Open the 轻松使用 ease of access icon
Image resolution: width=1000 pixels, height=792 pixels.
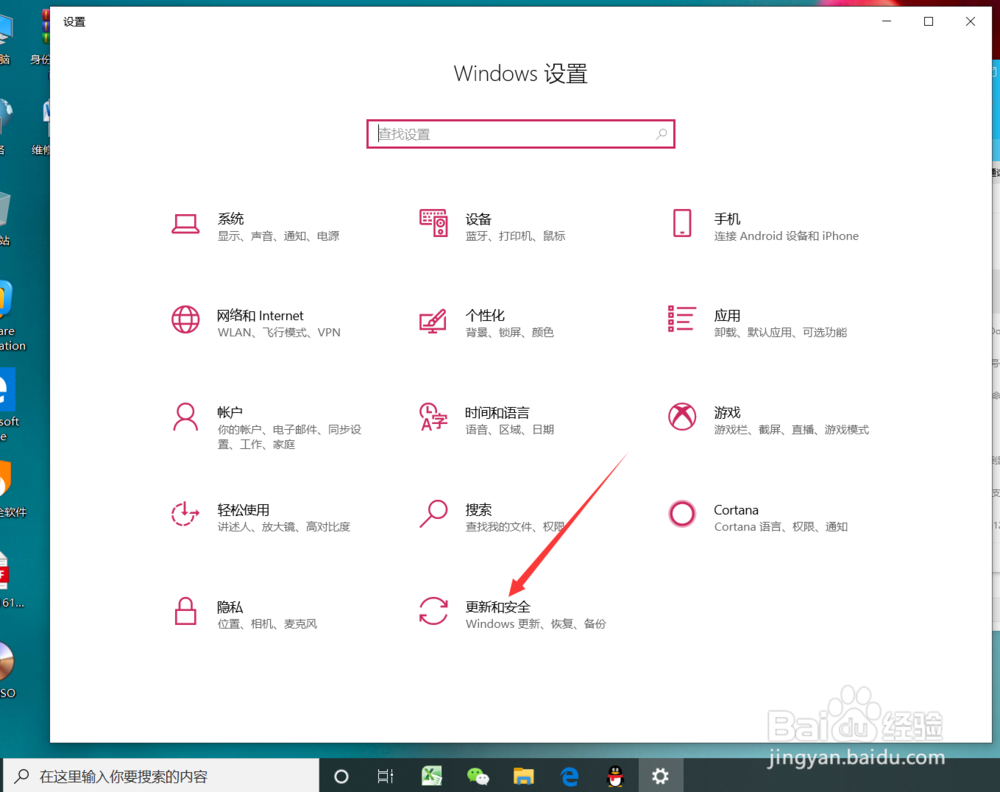point(186,514)
